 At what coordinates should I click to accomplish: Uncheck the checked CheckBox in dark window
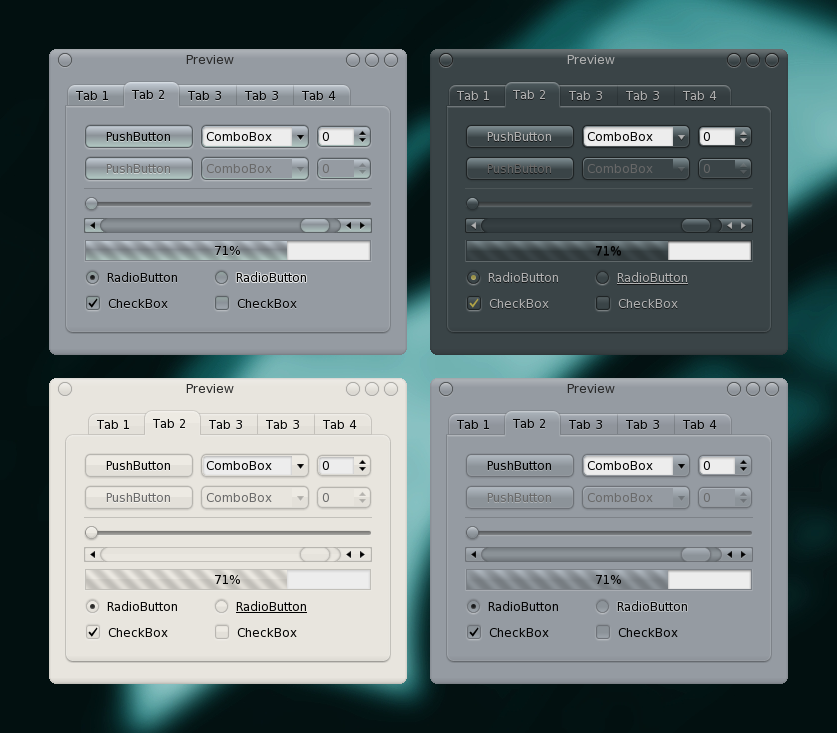(474, 304)
